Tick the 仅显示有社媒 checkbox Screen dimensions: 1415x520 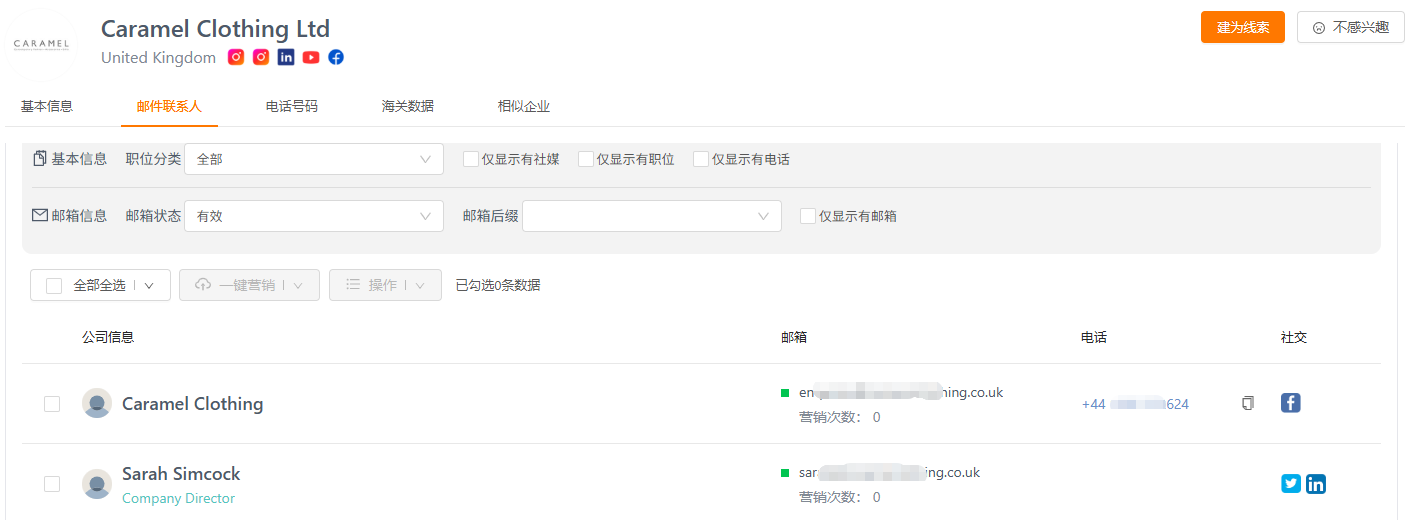click(471, 159)
